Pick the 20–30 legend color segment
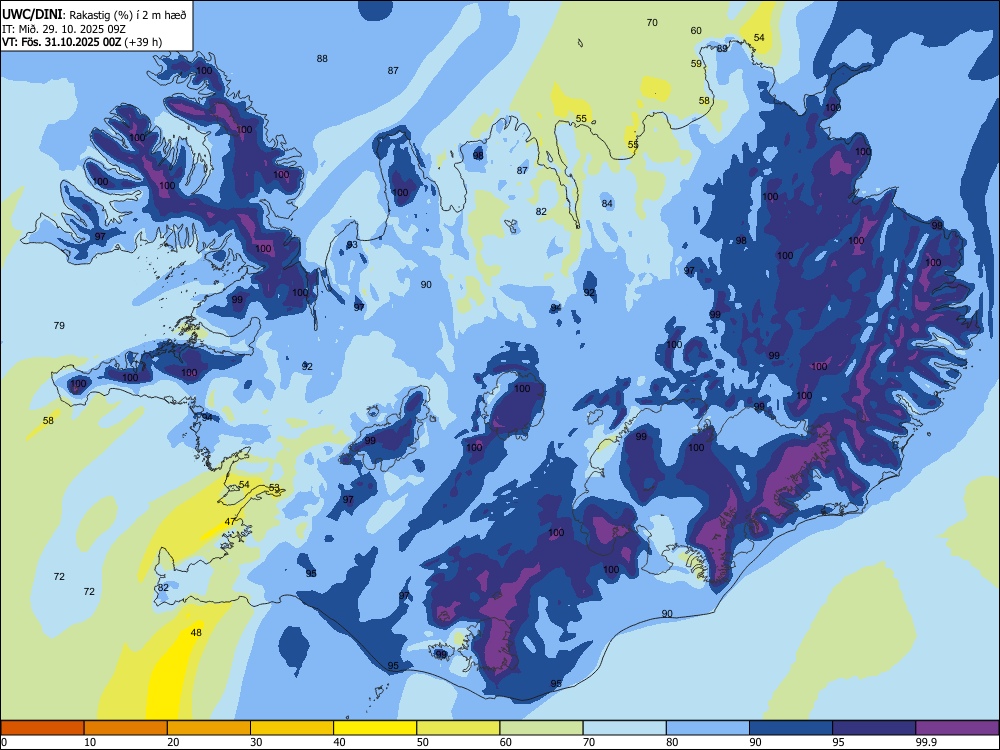Image resolution: width=1000 pixels, height=750 pixels. 209,728
